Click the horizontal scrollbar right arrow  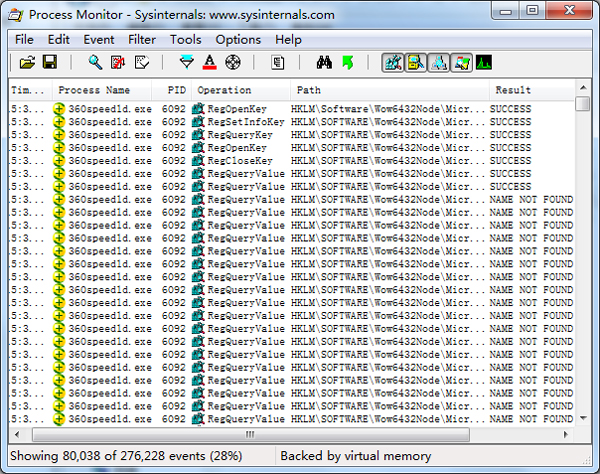[x=566, y=434]
